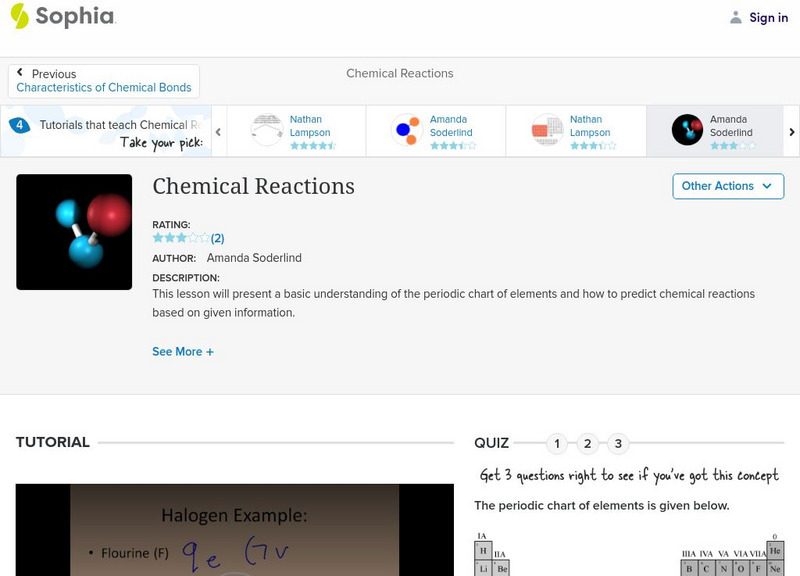Go to quiz question 3

click(x=618, y=443)
